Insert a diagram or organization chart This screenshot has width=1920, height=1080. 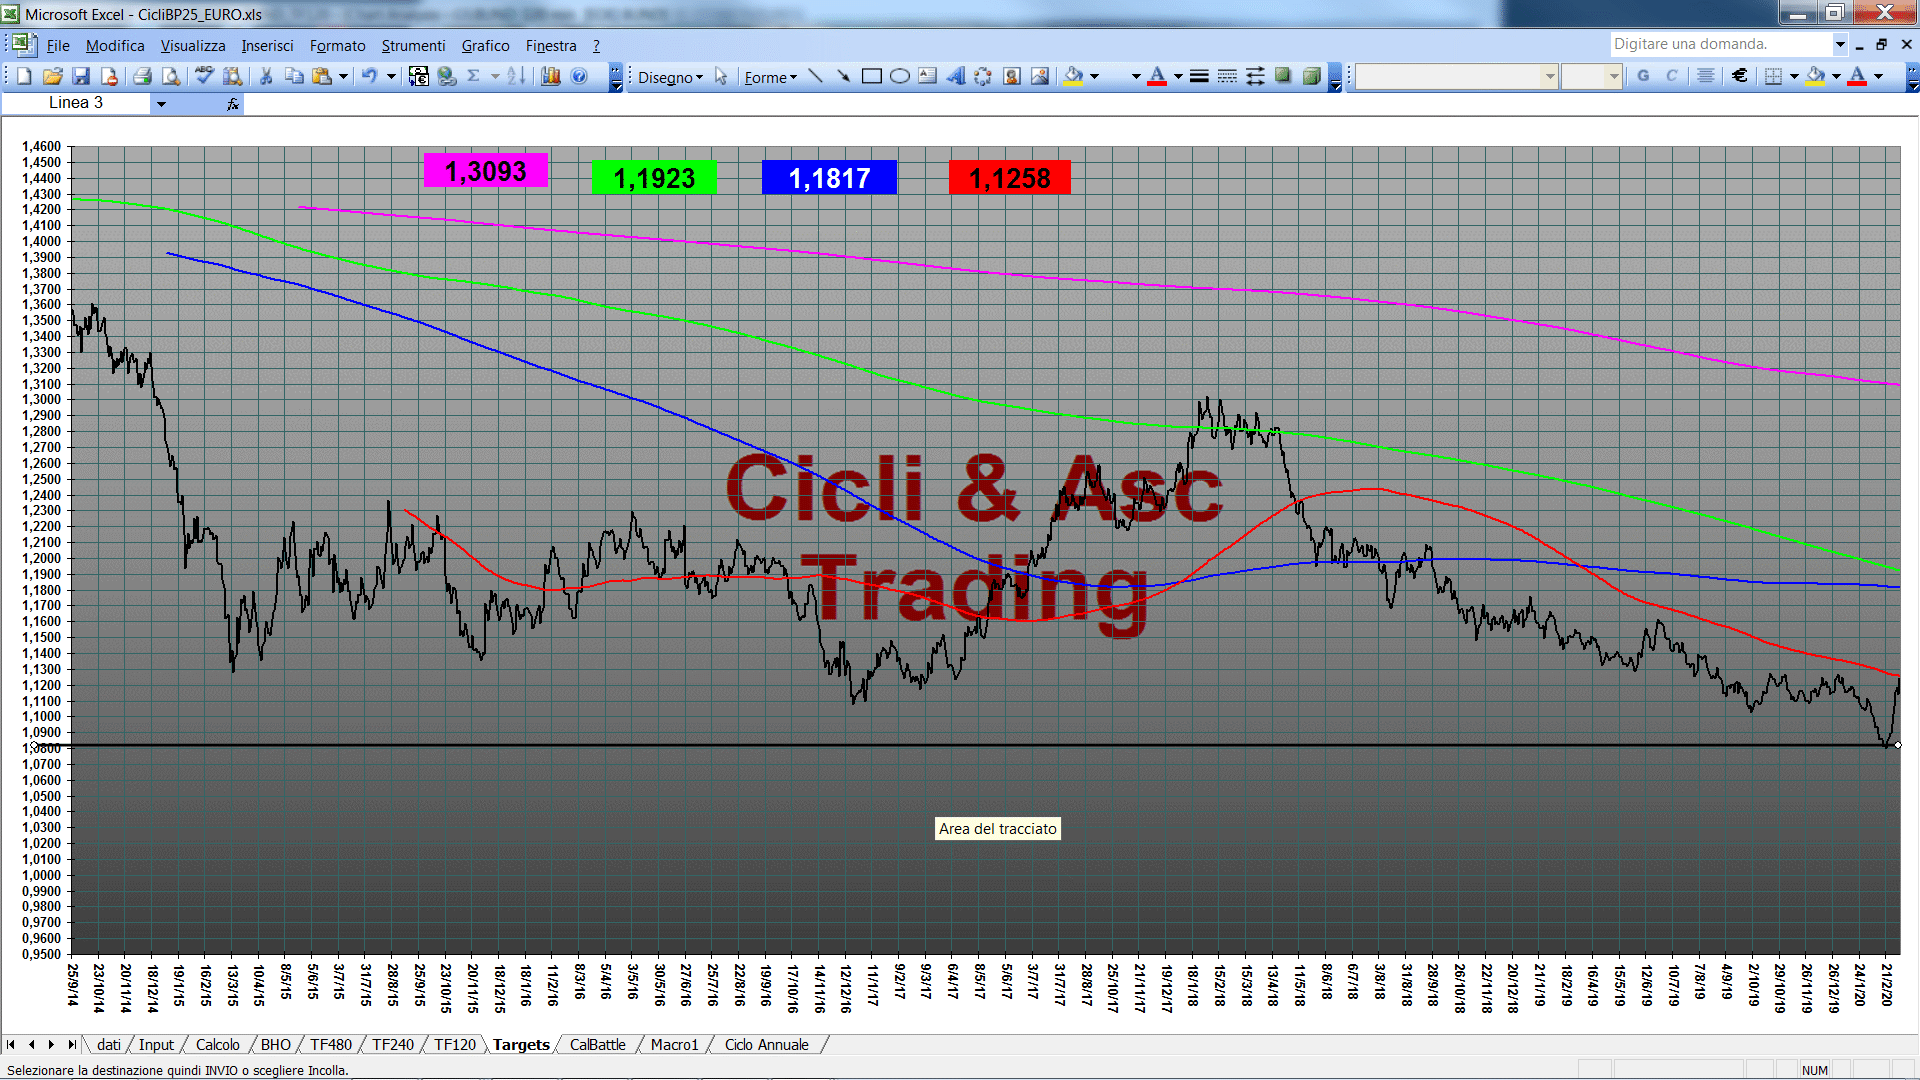tap(984, 77)
